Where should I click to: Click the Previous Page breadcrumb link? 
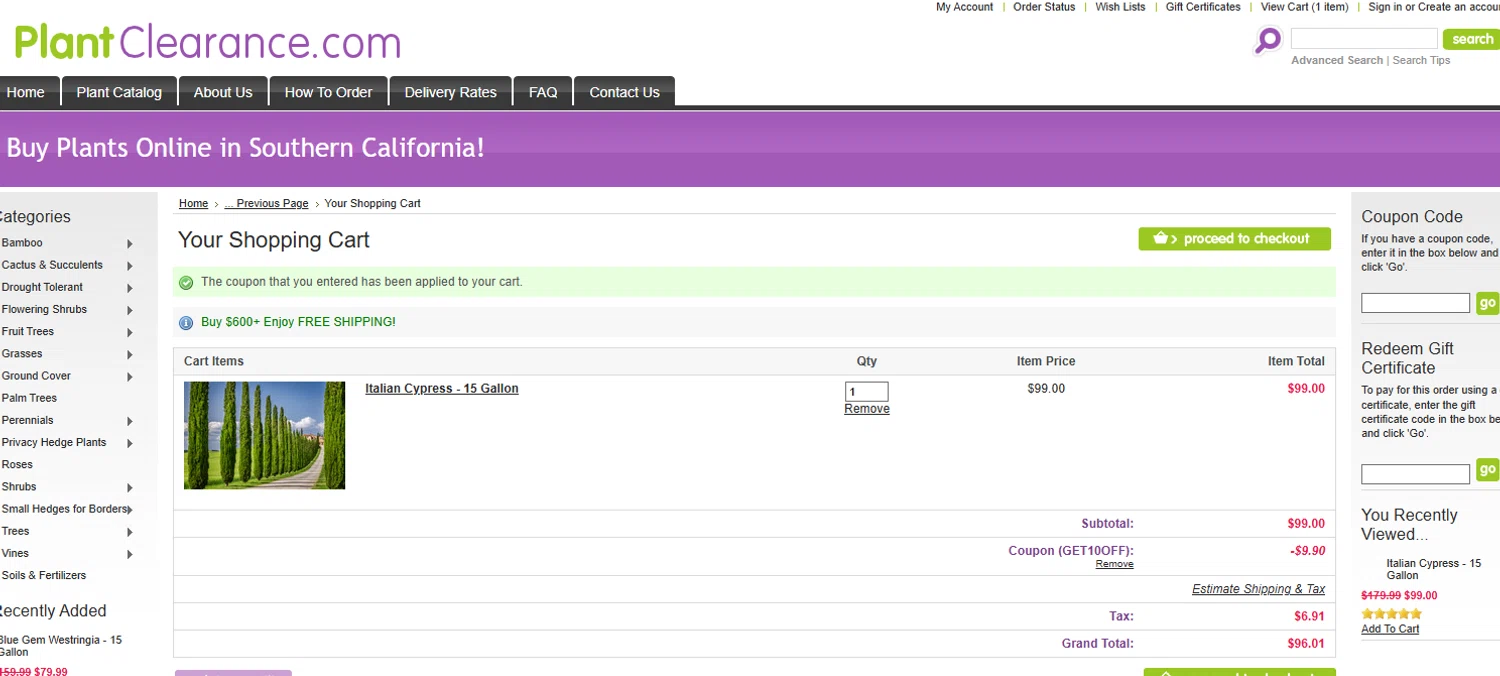266,204
